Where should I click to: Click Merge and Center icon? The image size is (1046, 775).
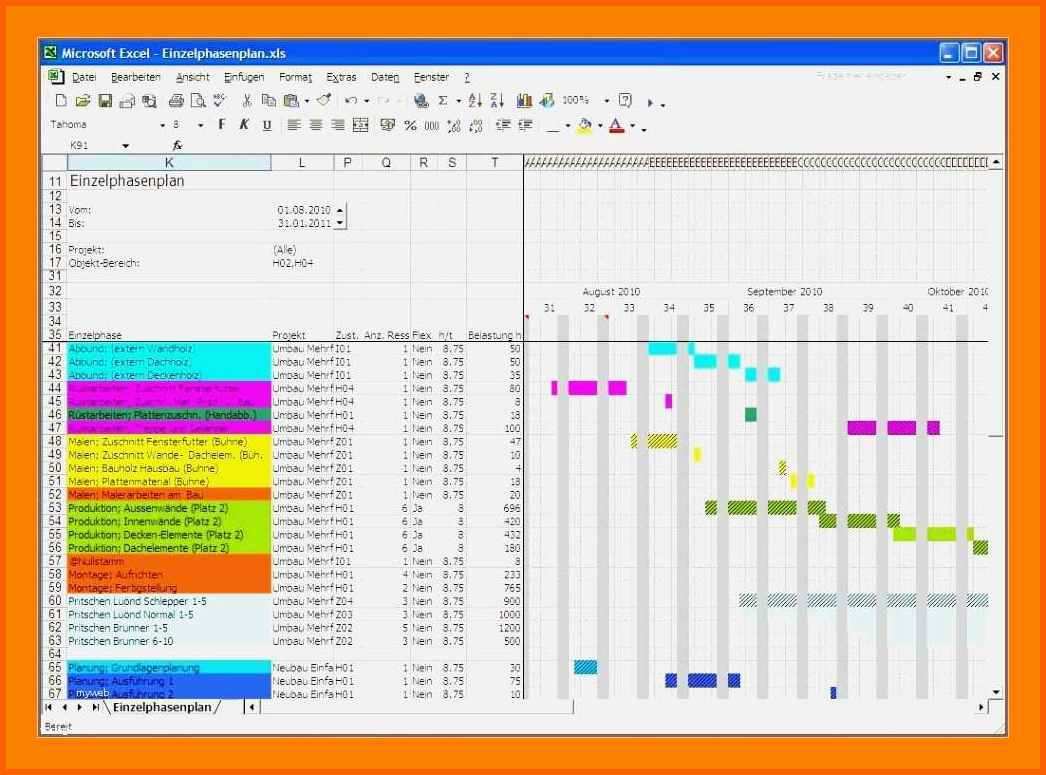tap(361, 125)
